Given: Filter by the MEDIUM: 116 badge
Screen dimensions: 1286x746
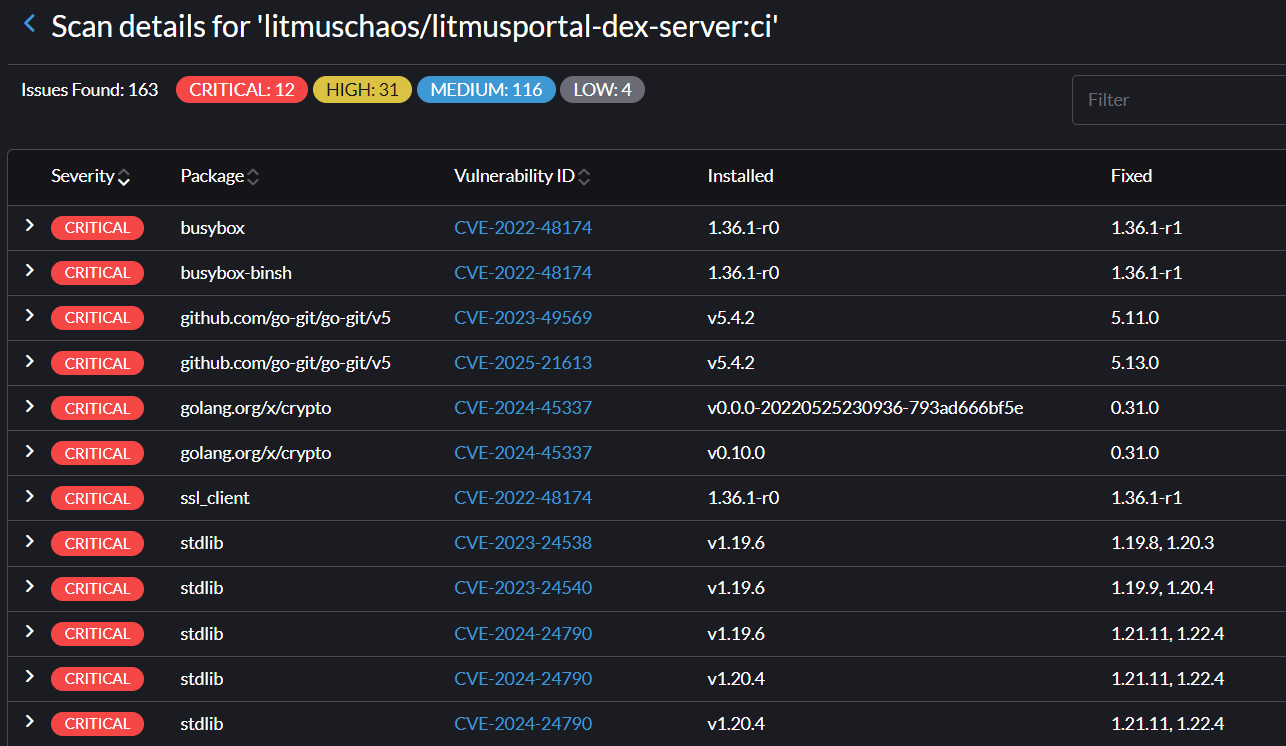Looking at the screenshot, I should point(486,90).
